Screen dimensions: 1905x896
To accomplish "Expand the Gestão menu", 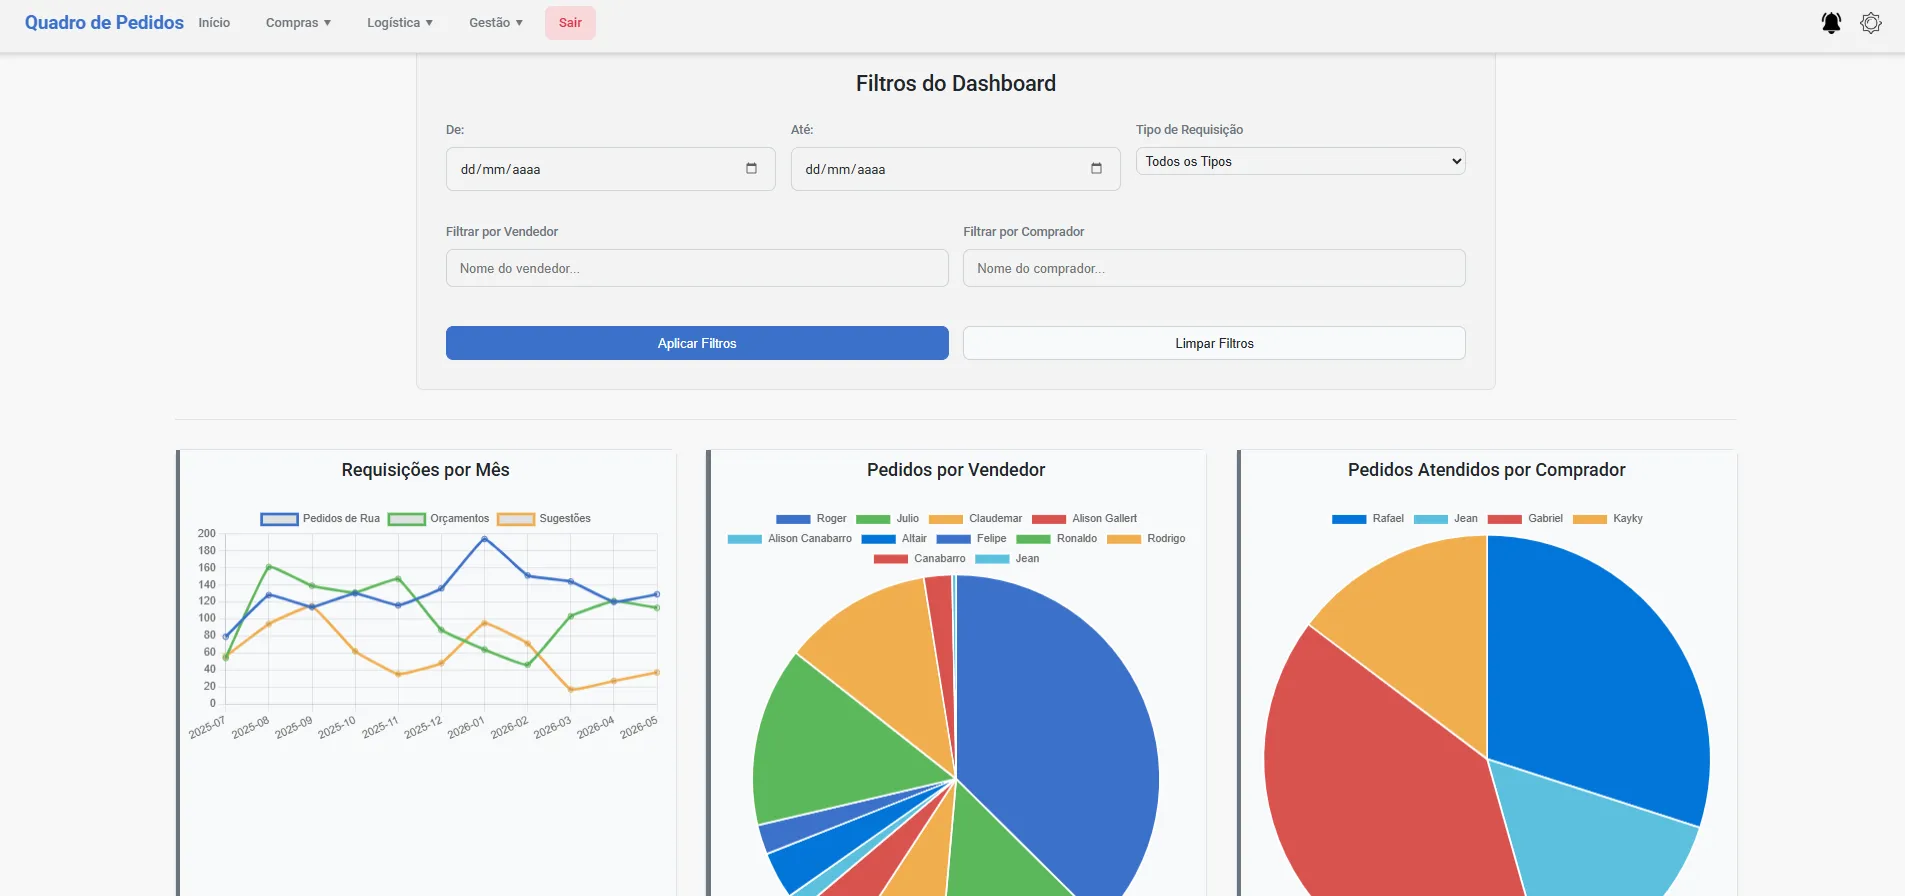I will [x=496, y=23].
